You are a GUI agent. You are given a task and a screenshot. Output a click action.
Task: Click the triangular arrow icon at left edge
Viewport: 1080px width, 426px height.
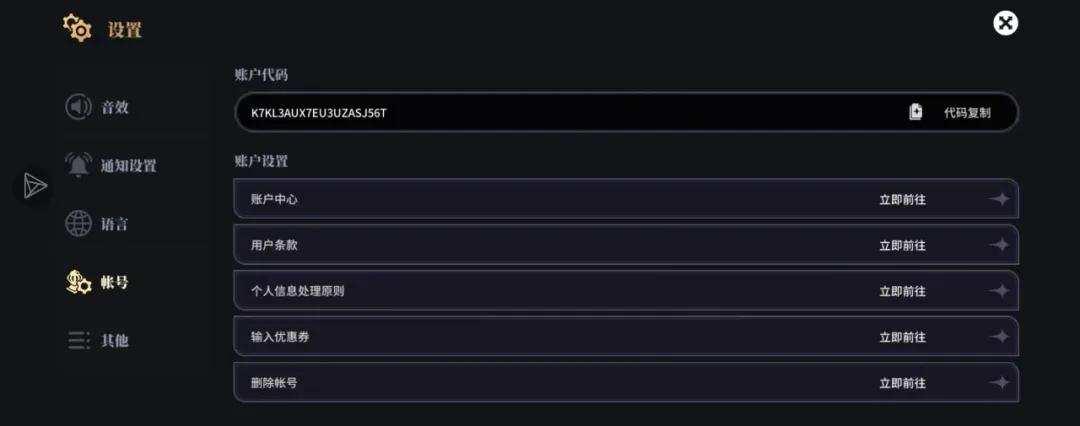(x=35, y=186)
